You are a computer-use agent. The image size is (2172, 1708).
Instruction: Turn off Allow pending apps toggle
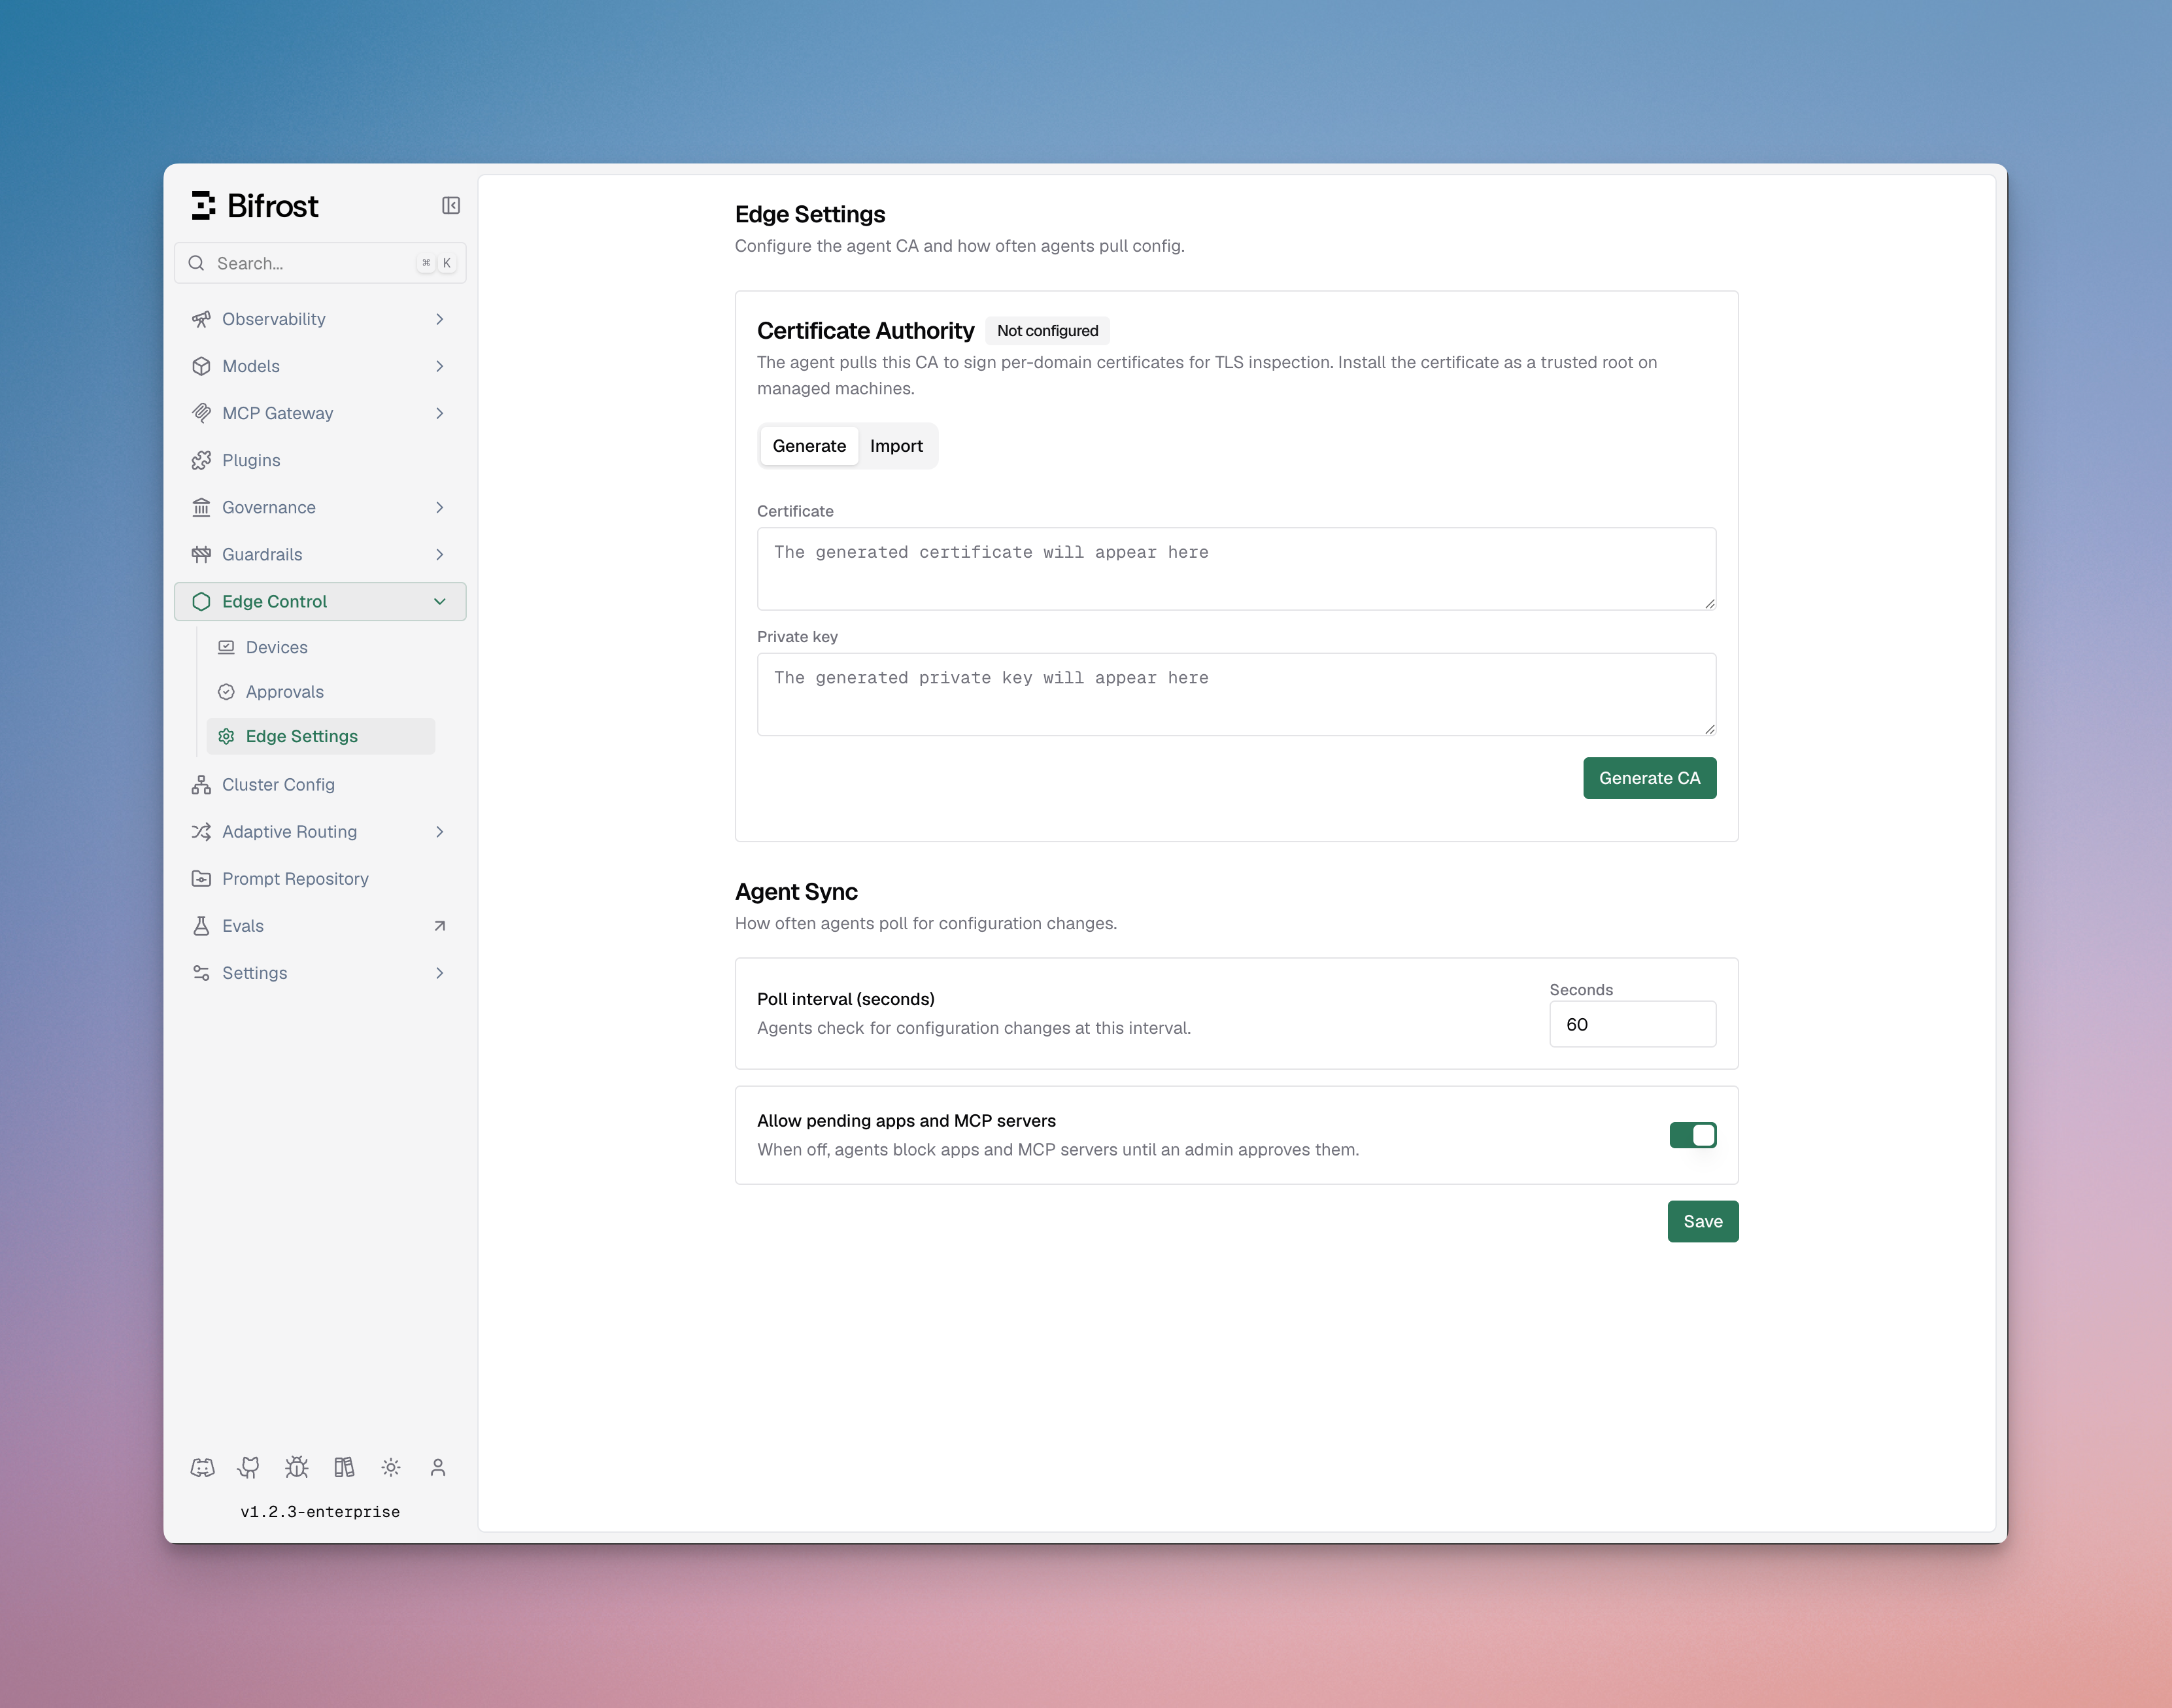click(x=1693, y=1135)
